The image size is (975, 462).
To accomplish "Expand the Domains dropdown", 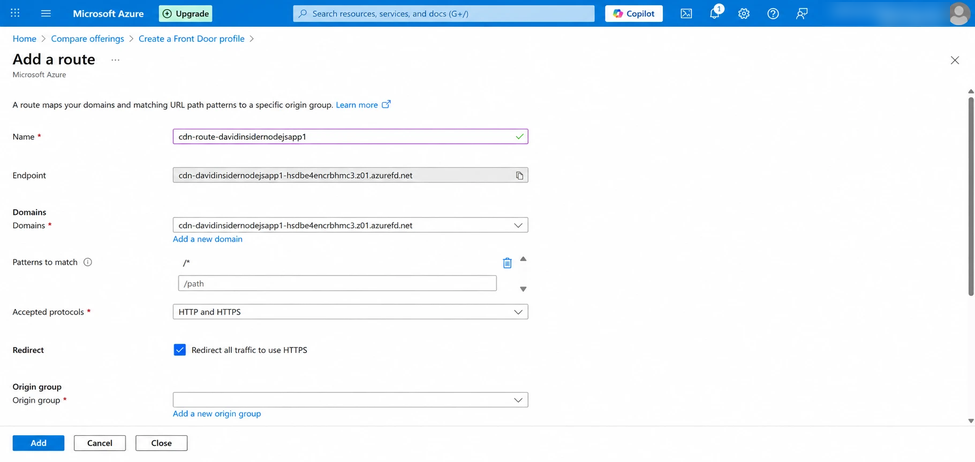I will (x=350, y=225).
